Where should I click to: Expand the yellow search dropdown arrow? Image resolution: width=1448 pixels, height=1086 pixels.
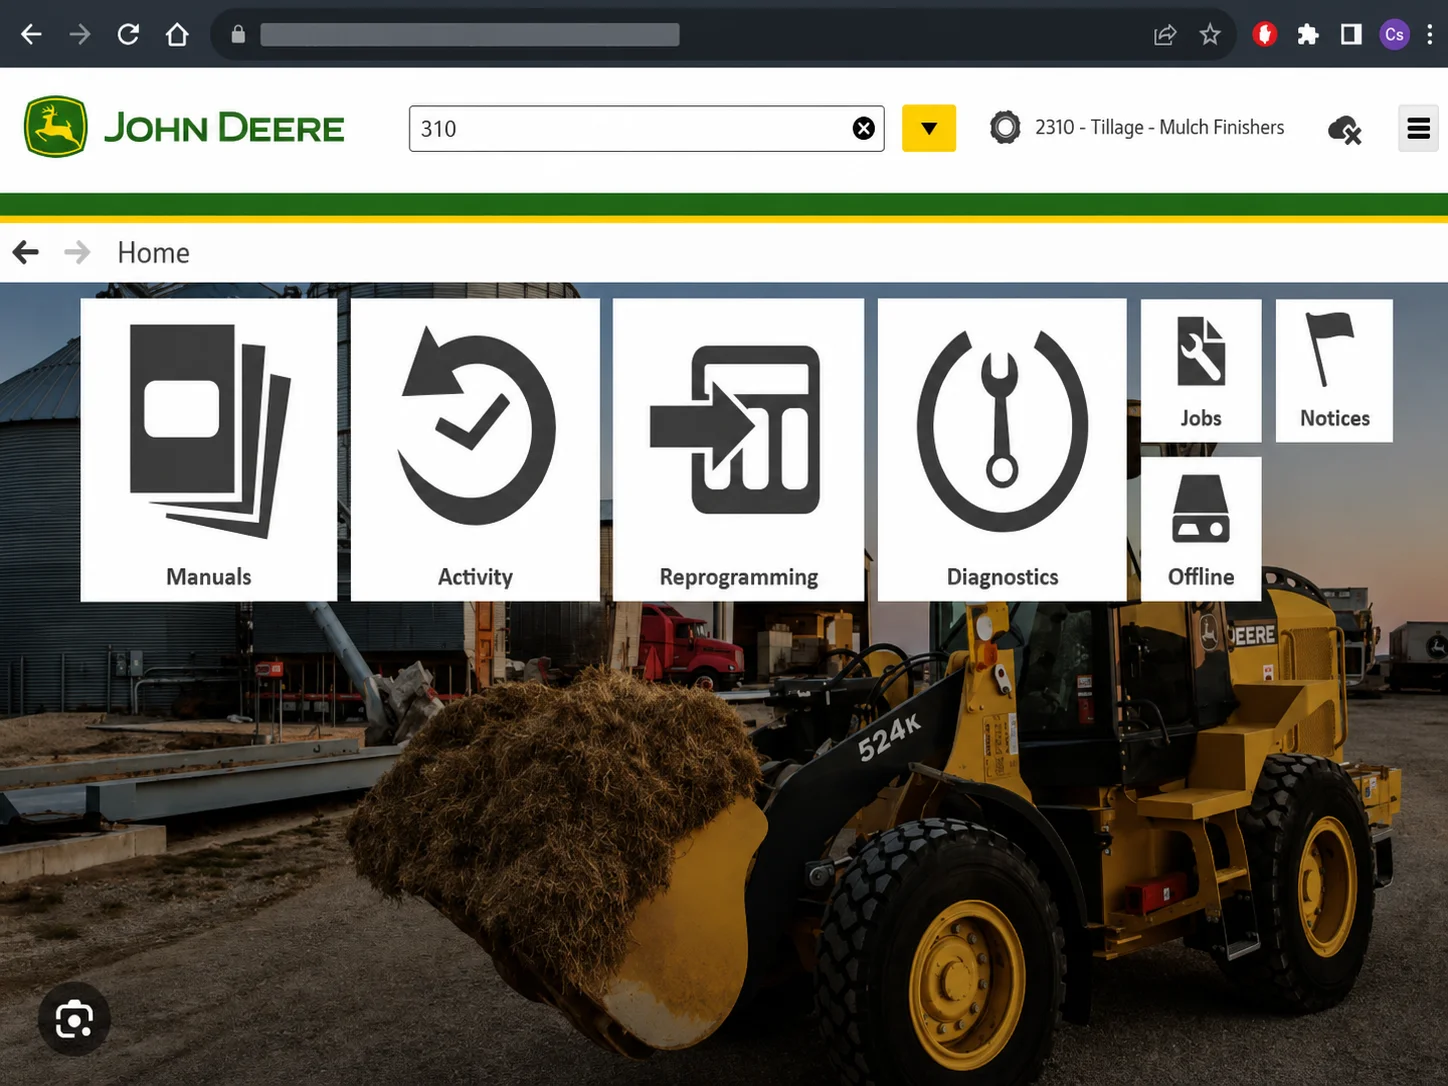(929, 128)
